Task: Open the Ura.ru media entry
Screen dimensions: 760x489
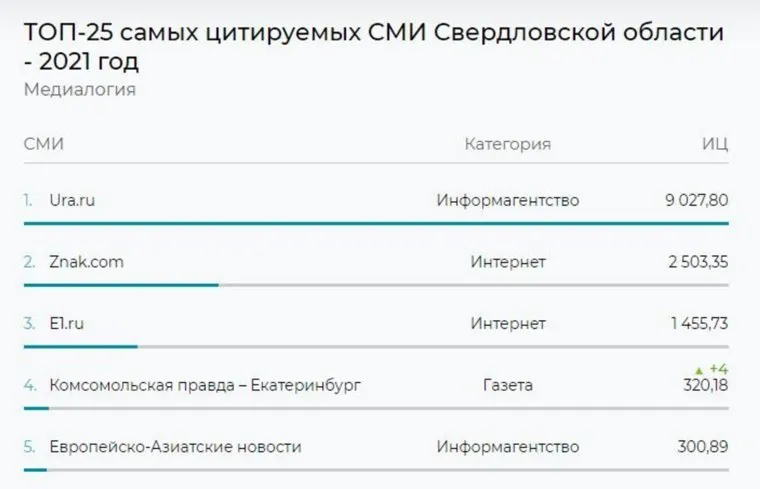Action: [x=72, y=201]
